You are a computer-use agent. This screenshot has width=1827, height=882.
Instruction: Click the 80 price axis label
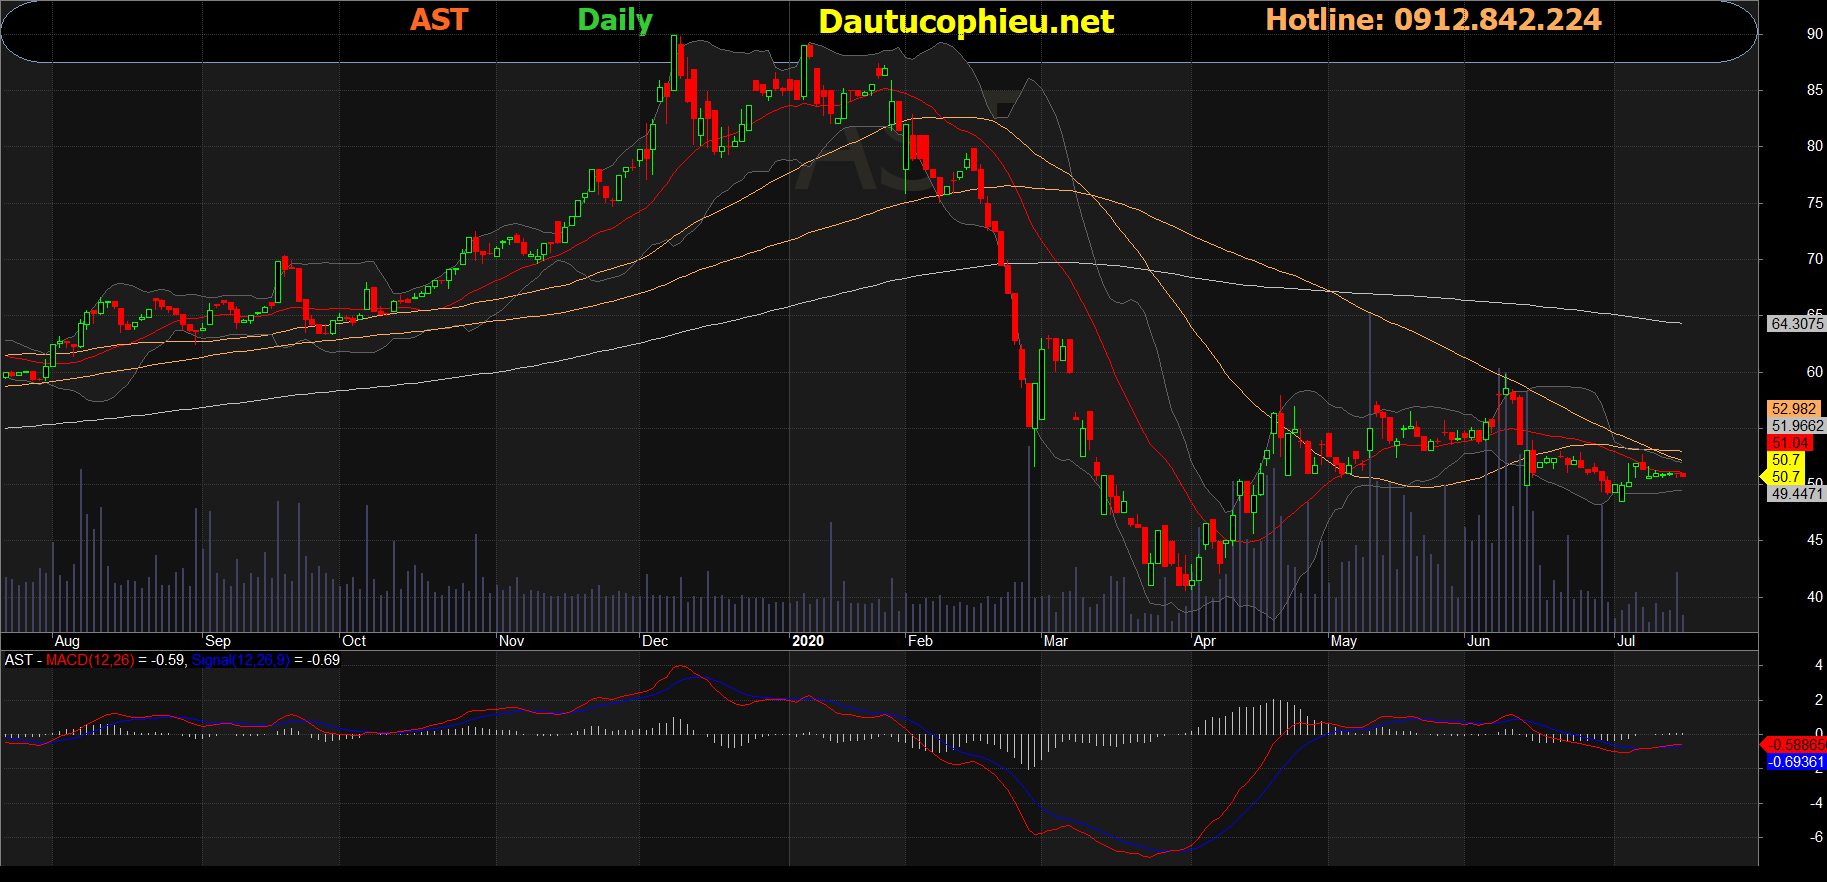(x=1814, y=146)
